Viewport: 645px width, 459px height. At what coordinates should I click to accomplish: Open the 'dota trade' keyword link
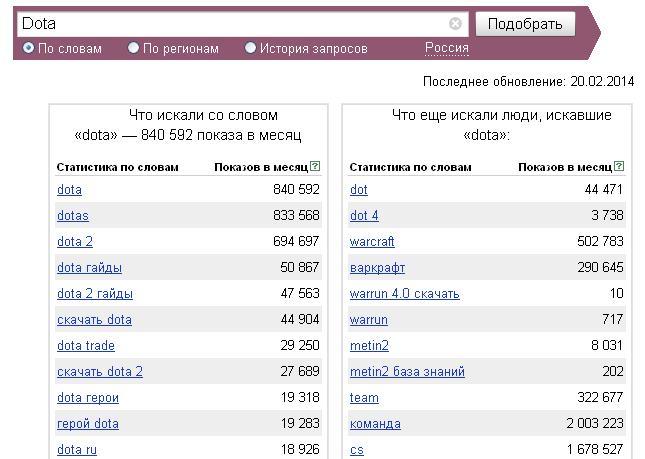[x=86, y=345]
